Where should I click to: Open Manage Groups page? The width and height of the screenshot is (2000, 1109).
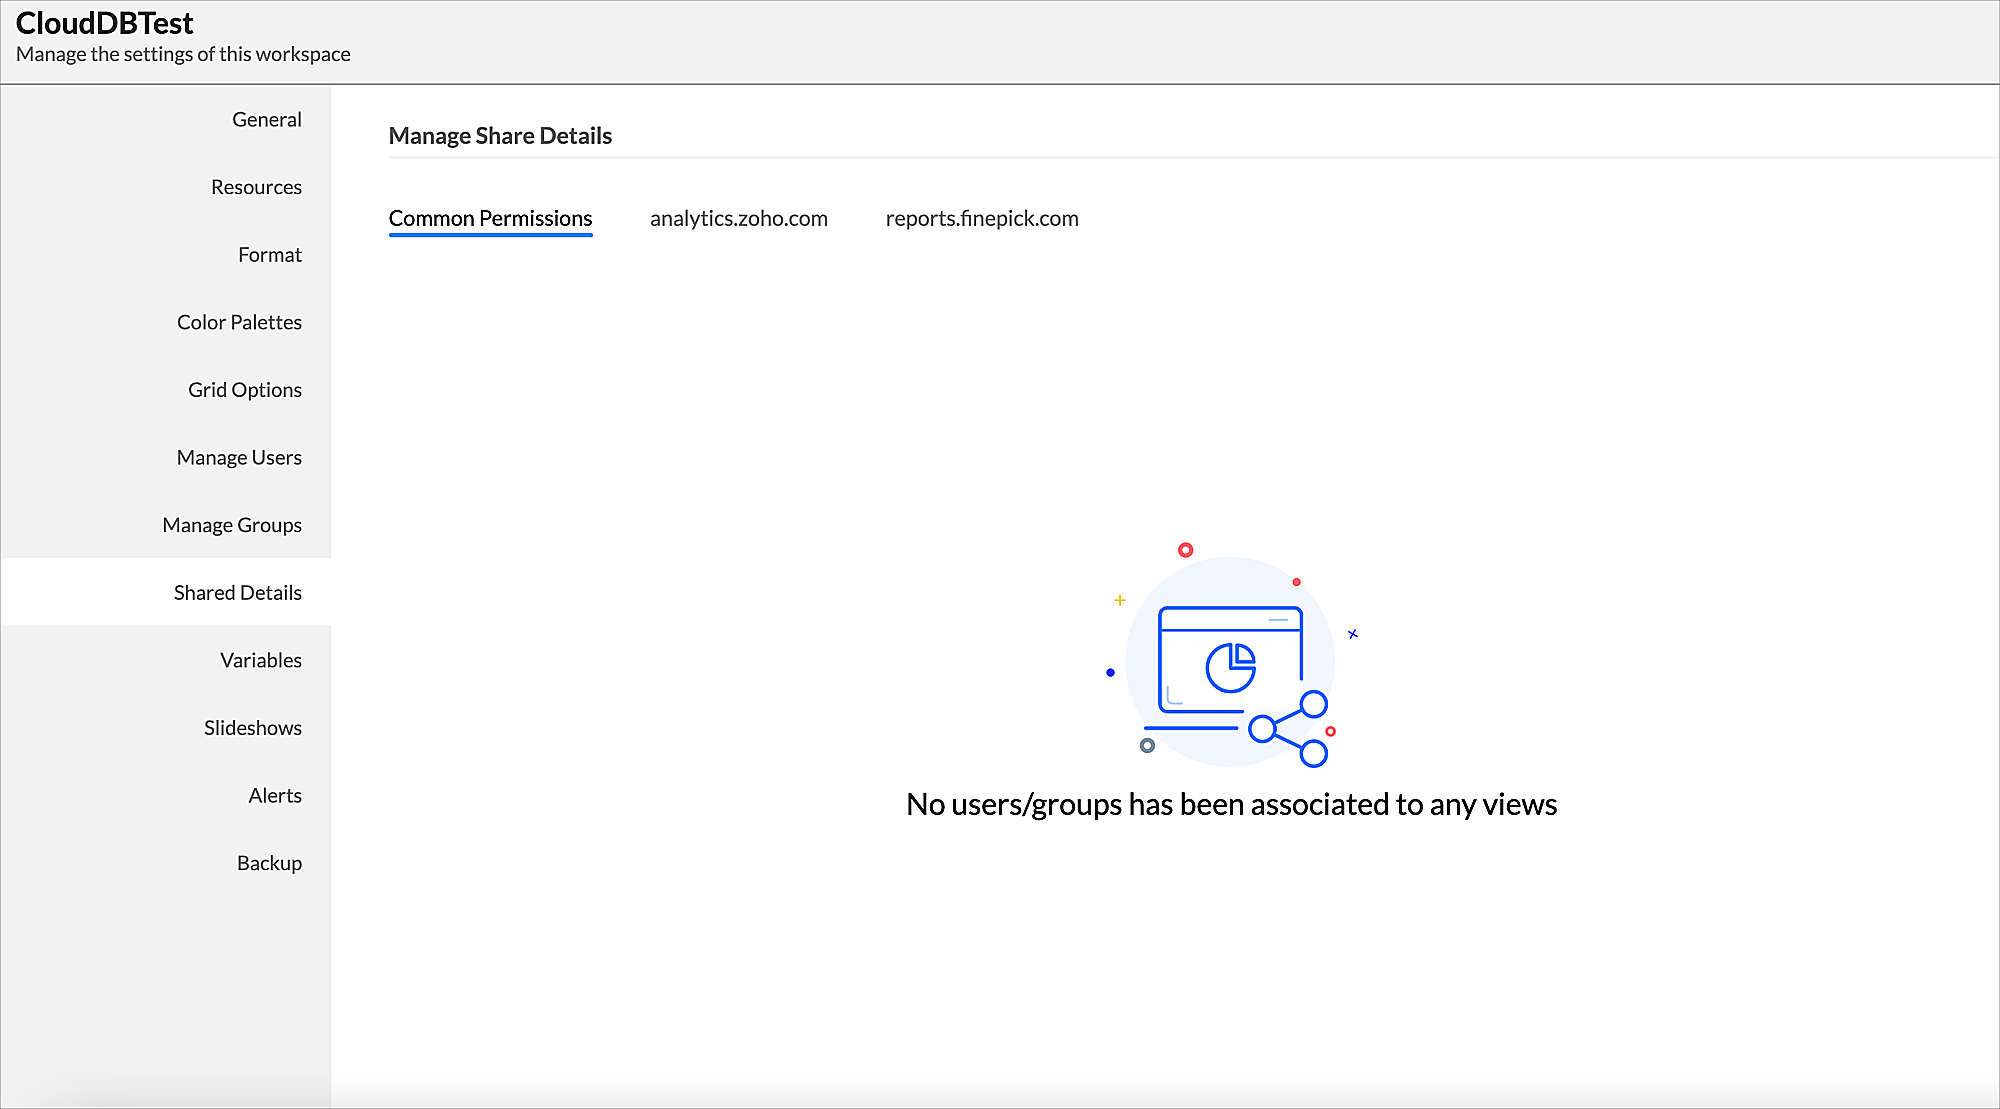(x=232, y=525)
